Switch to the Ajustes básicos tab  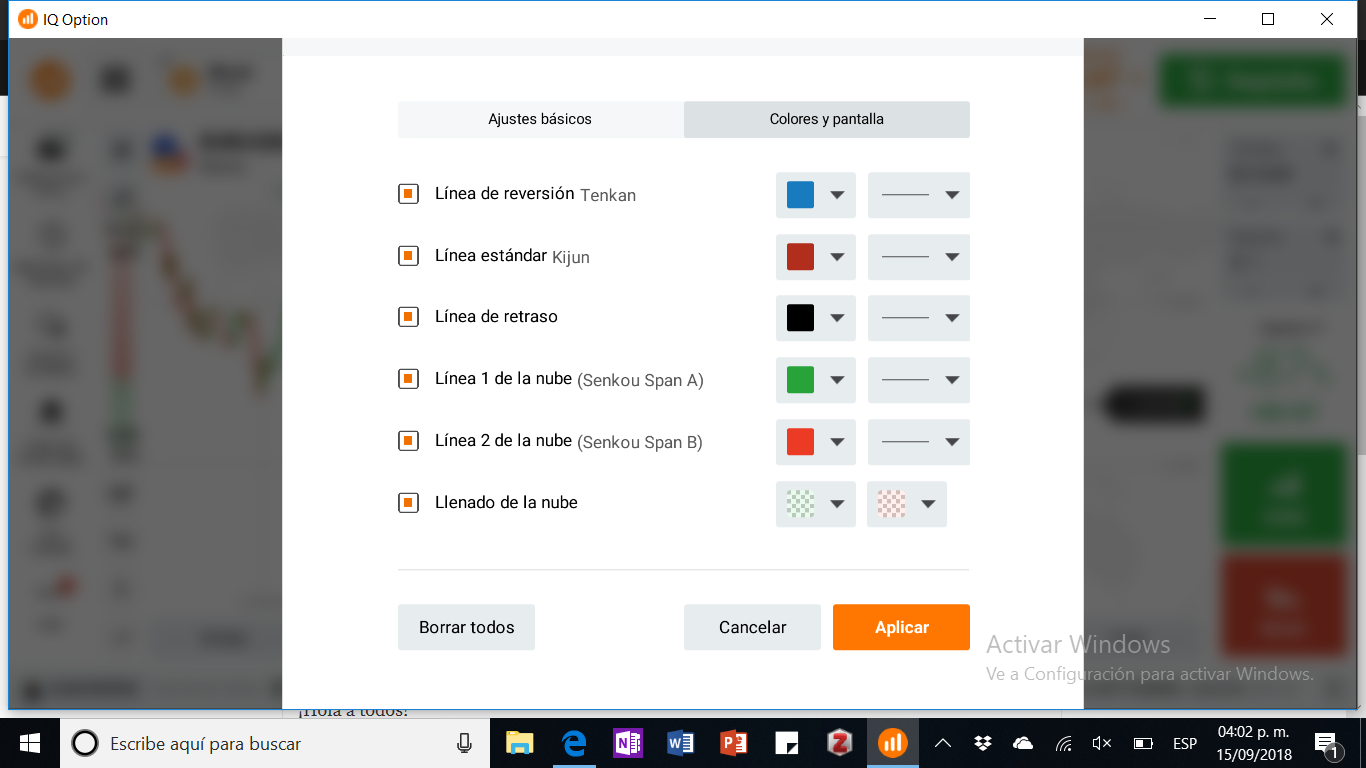pyautogui.click(x=540, y=119)
